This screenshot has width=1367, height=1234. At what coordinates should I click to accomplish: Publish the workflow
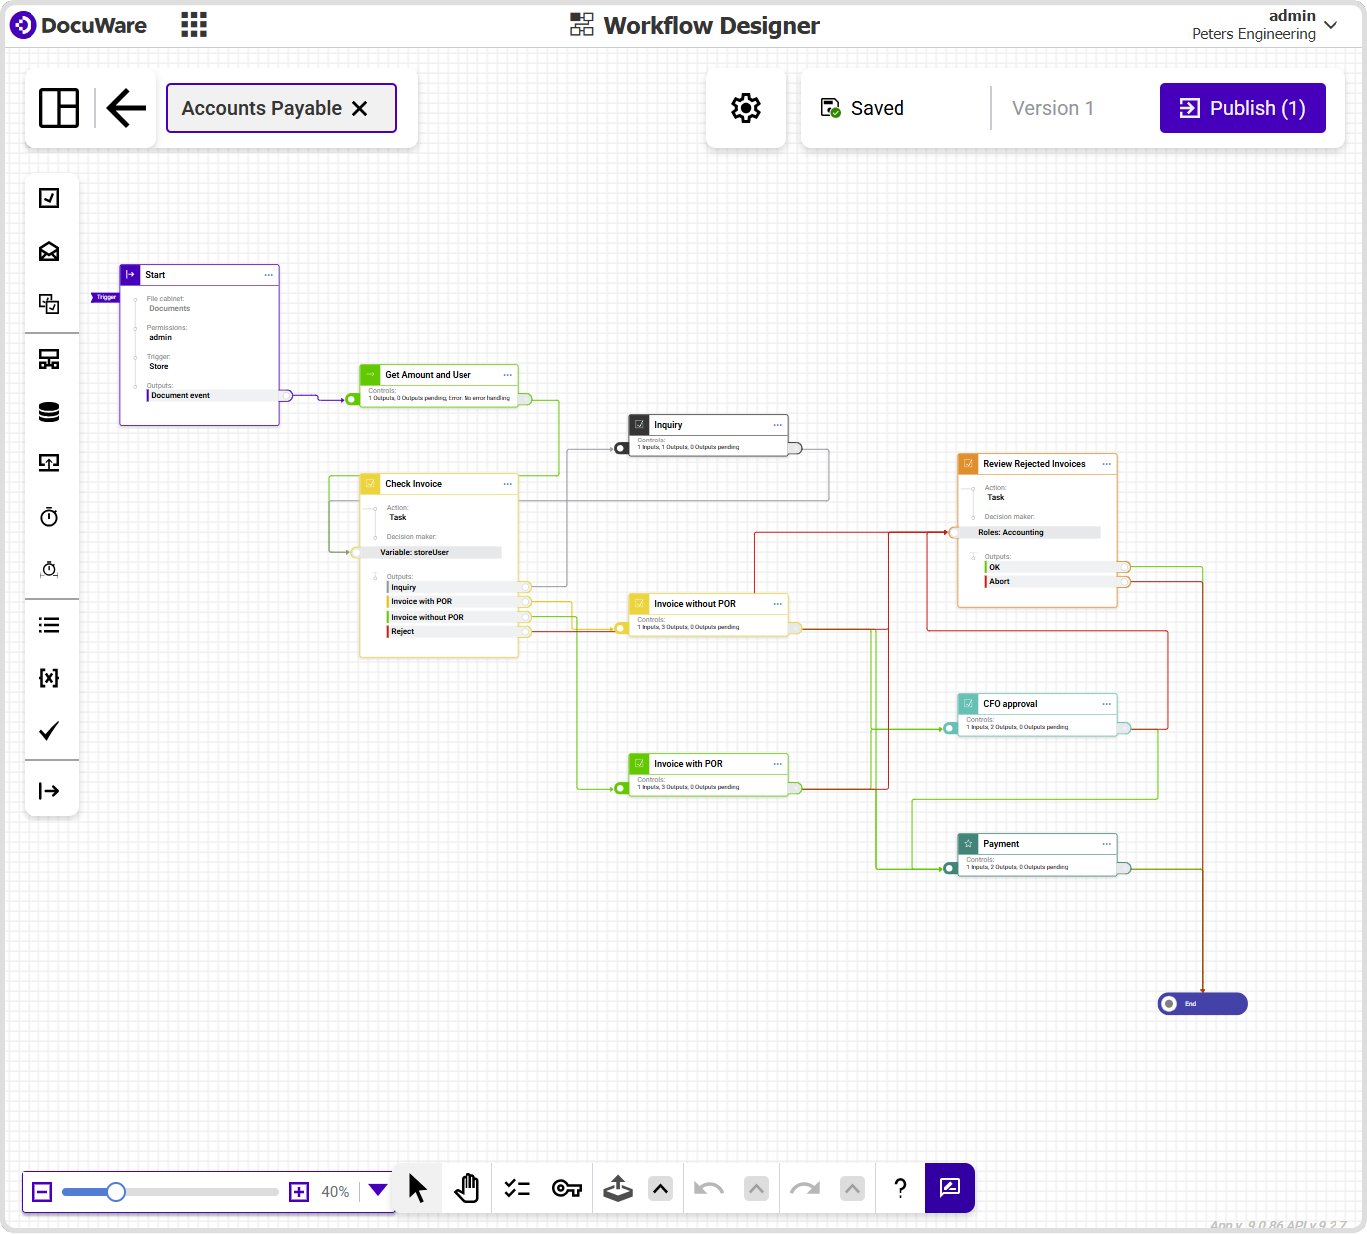(1243, 108)
